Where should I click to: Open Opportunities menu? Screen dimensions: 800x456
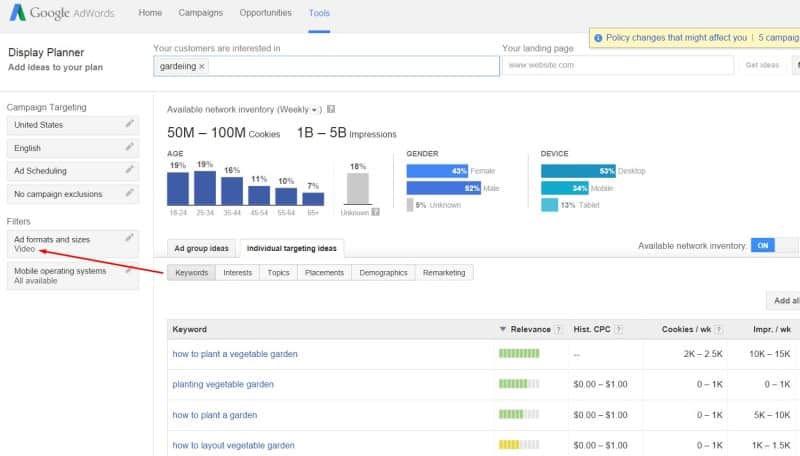[265, 13]
